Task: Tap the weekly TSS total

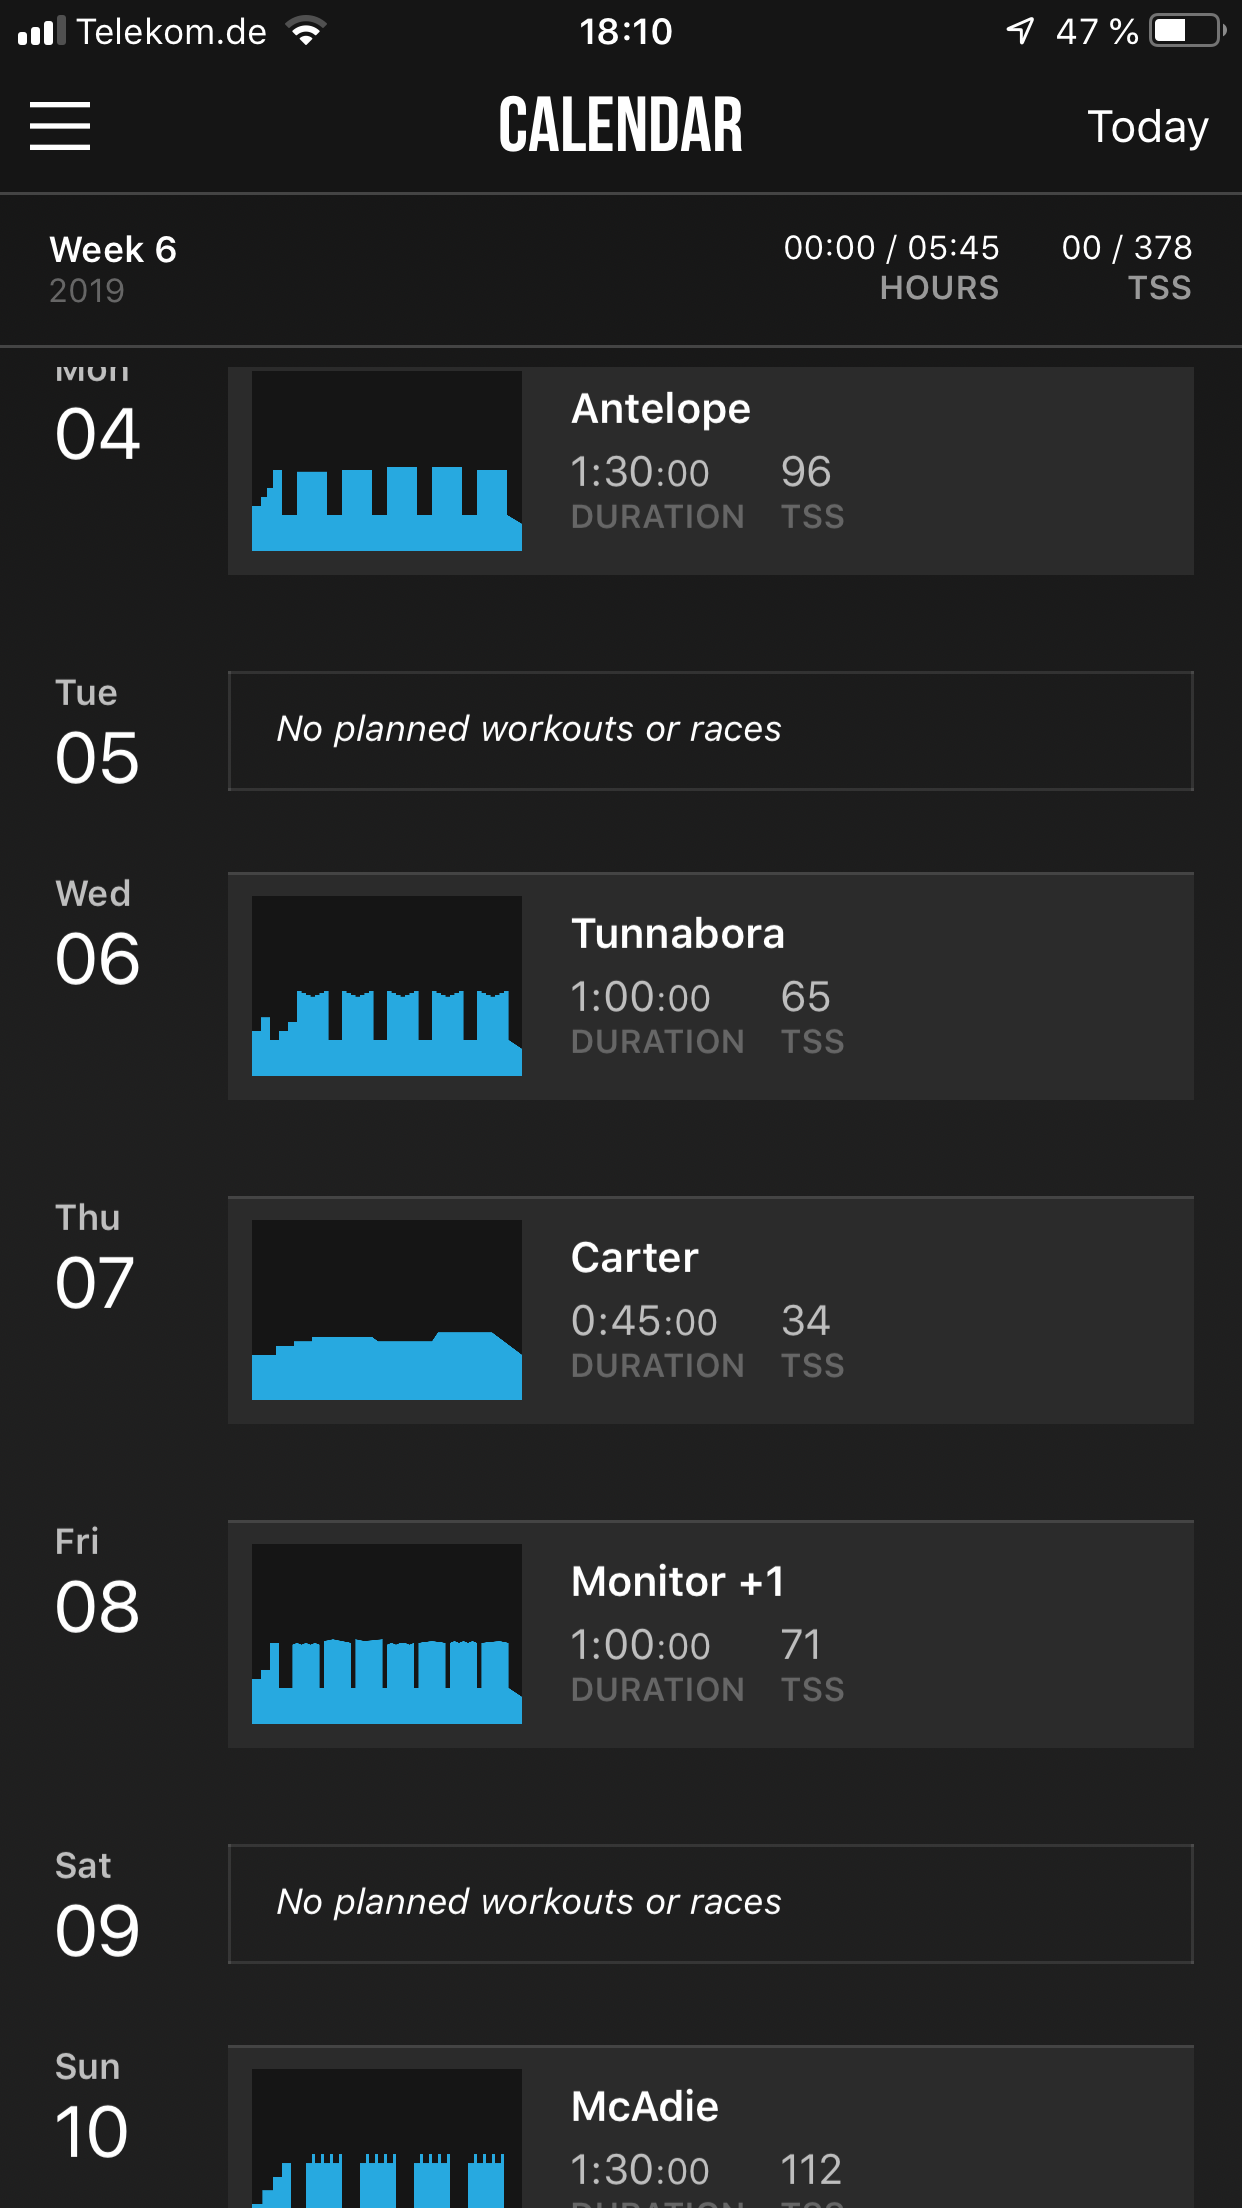Action: 1126,267
